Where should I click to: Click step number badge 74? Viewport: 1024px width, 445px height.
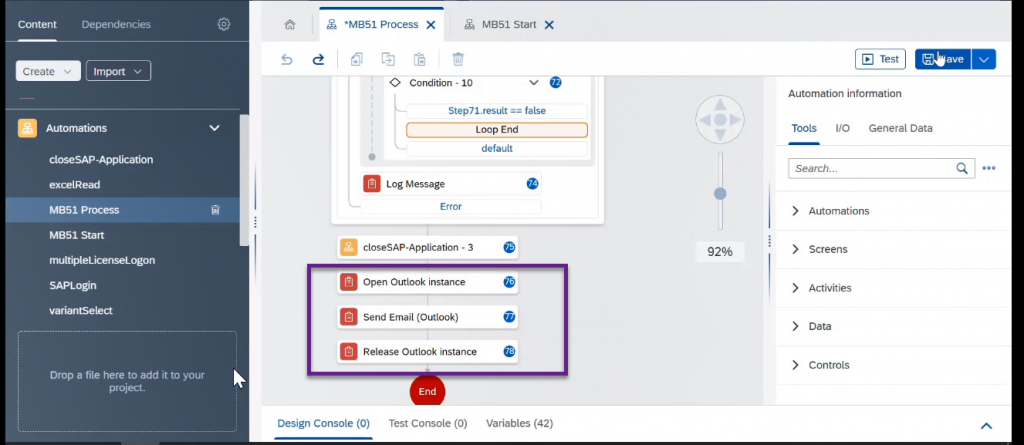click(x=532, y=184)
